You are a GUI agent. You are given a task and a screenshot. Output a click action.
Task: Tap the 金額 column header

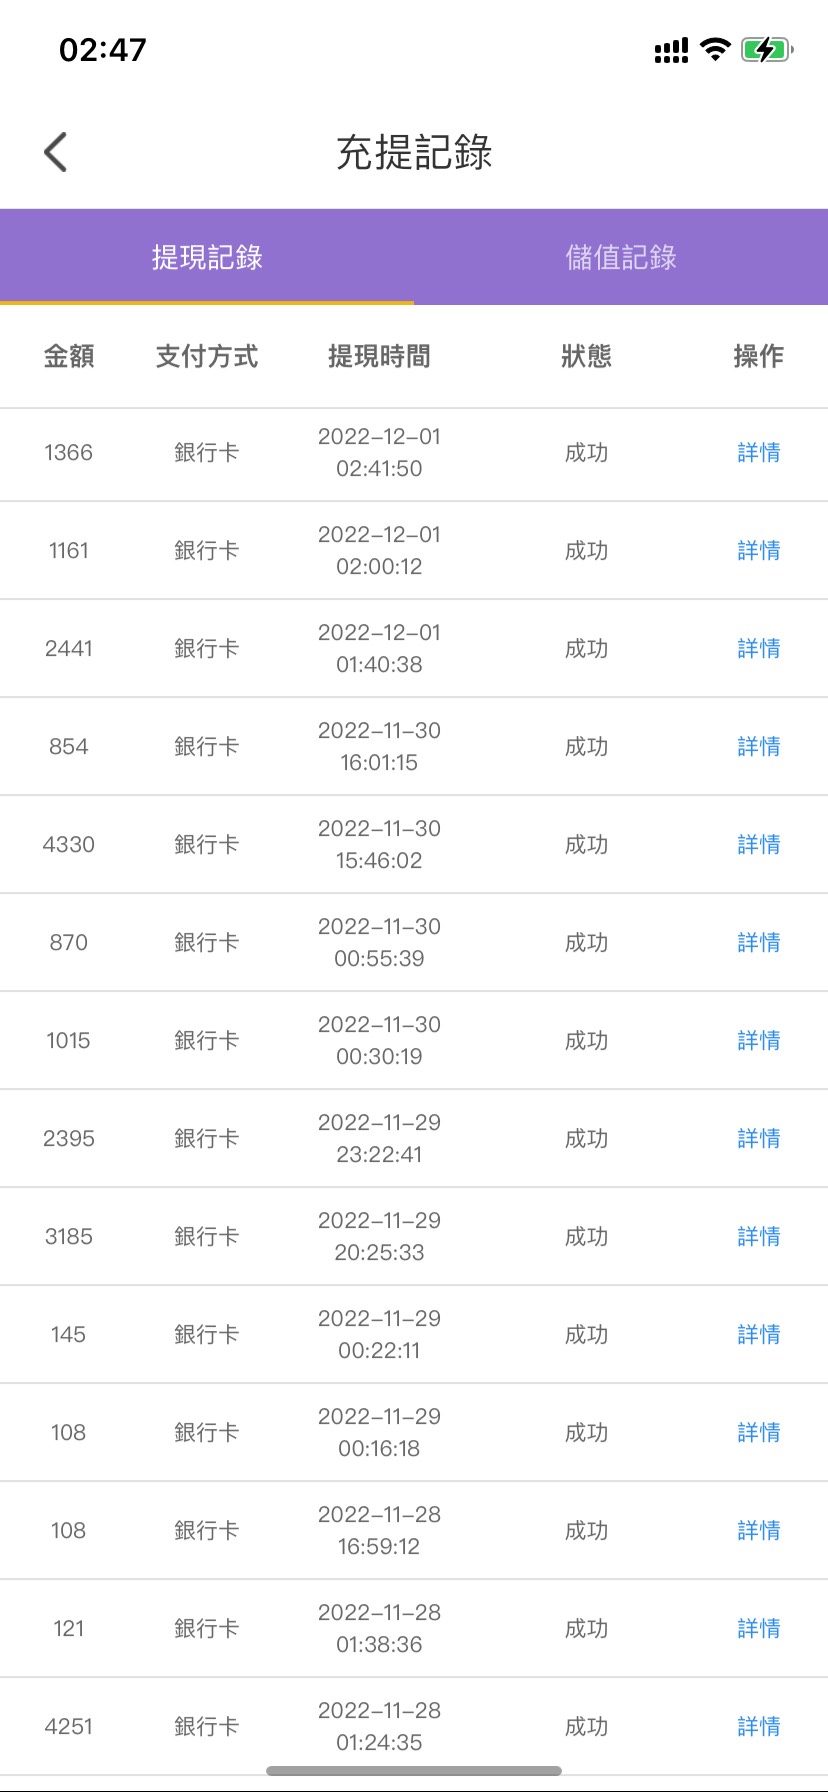pos(69,356)
